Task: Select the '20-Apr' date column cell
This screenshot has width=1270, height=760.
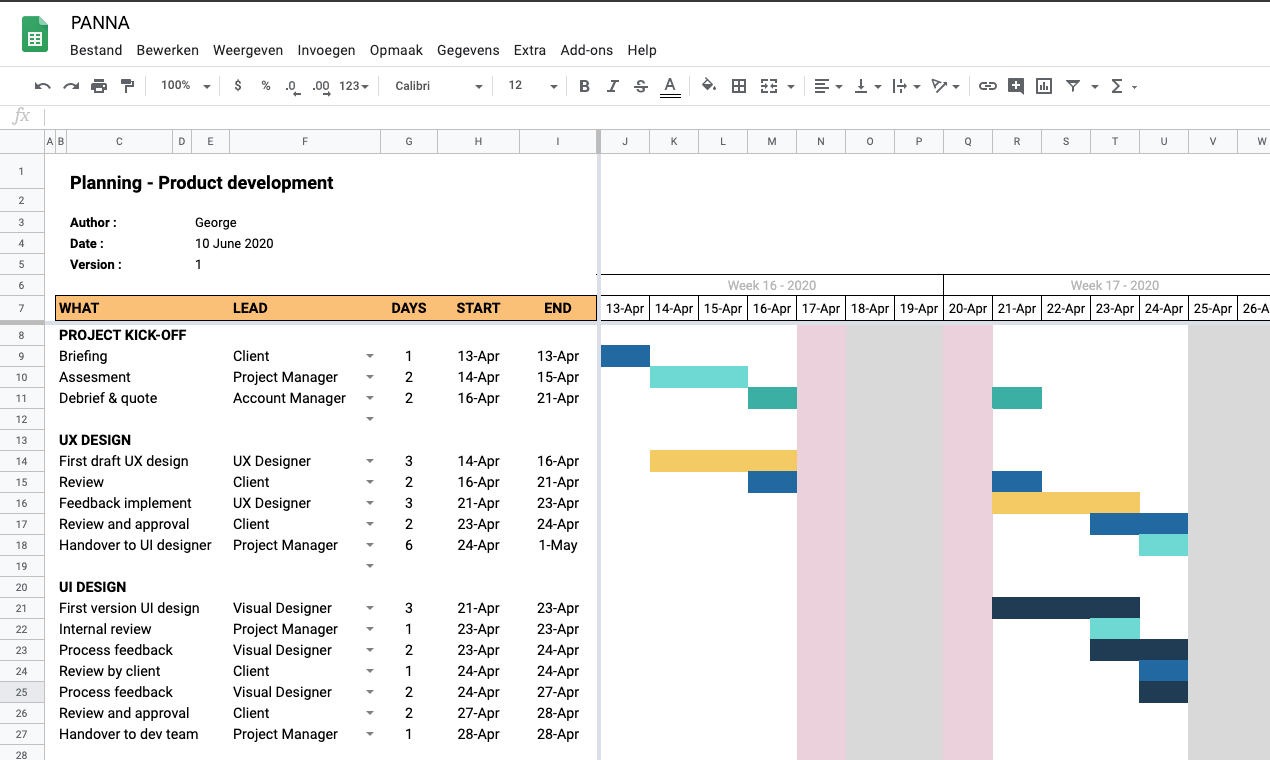Action: pyautogui.click(x=968, y=308)
